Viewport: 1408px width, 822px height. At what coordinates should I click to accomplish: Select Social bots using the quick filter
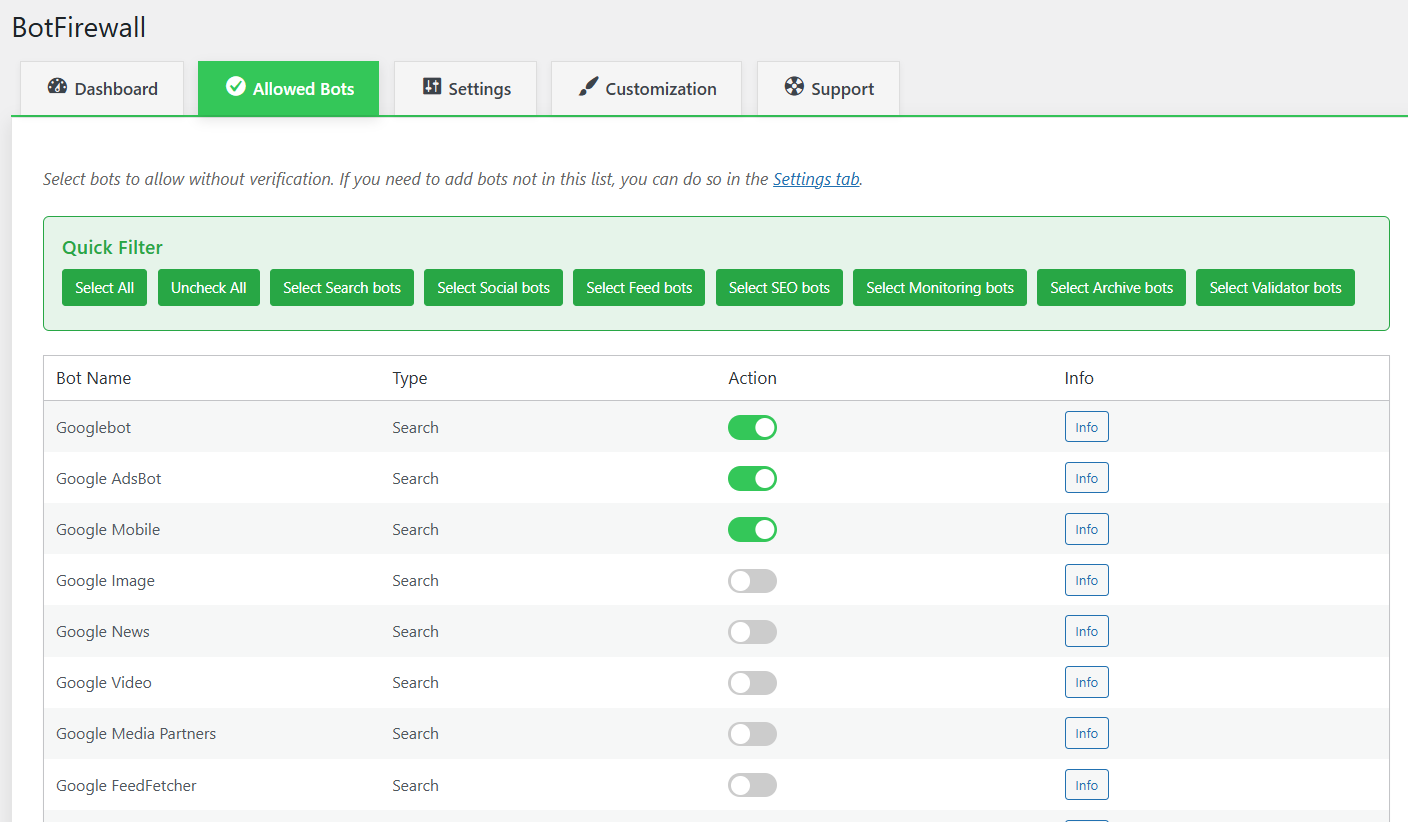493,287
